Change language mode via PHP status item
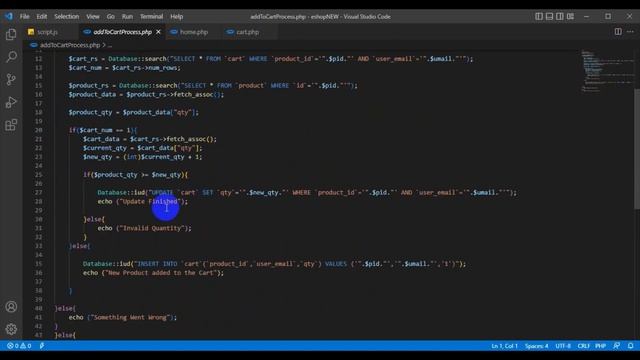The image size is (640, 360). click(600, 346)
